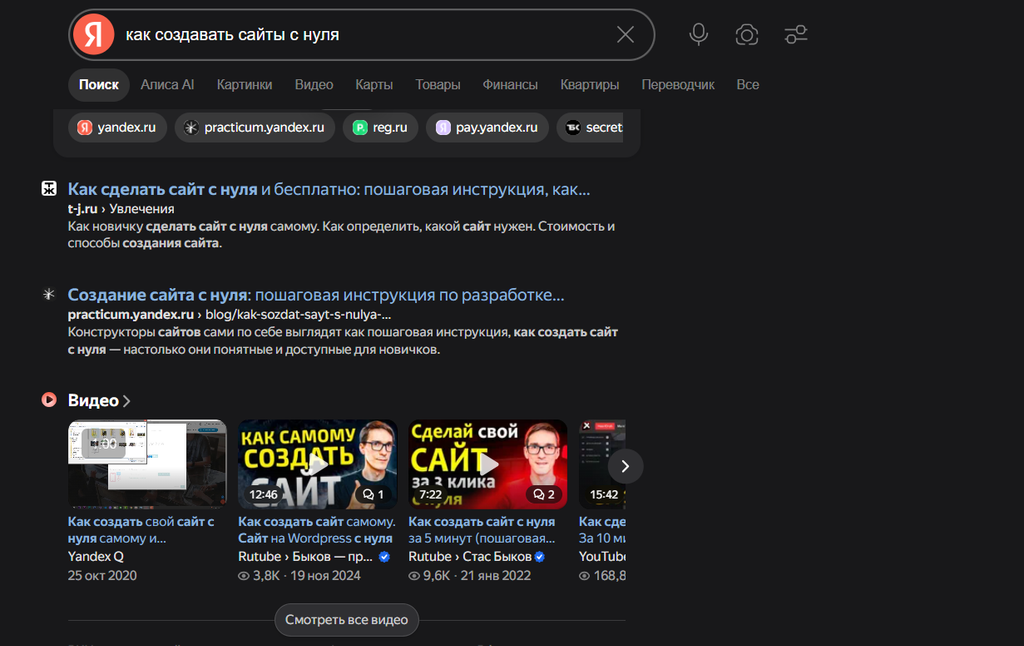Click verified badge next to 'Быков — пр...'
The image size is (1024, 646).
(384, 557)
